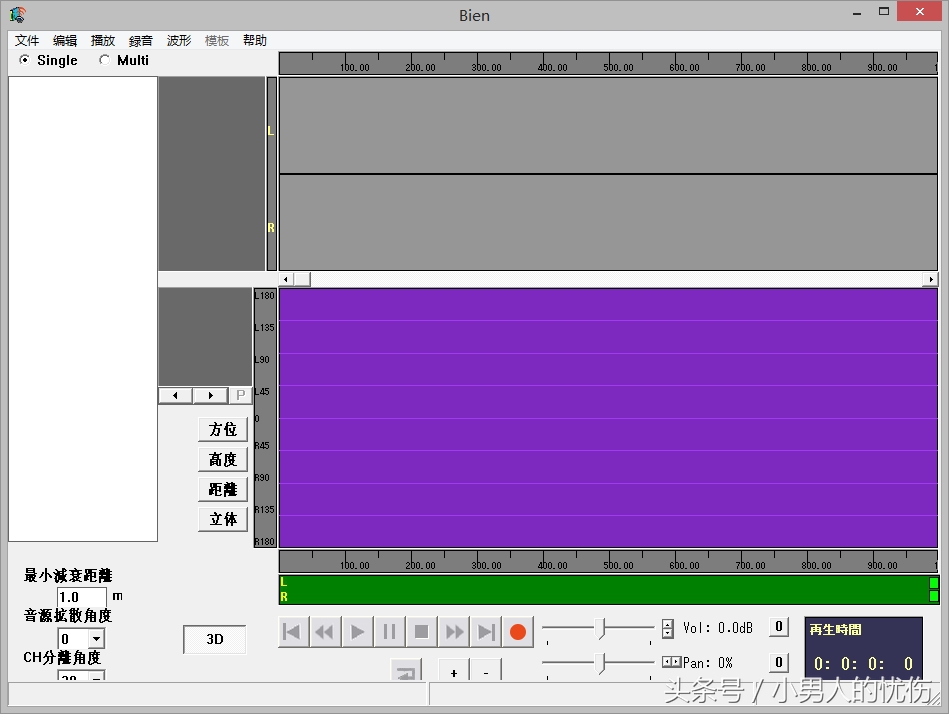Click the 方位 button

(223, 429)
